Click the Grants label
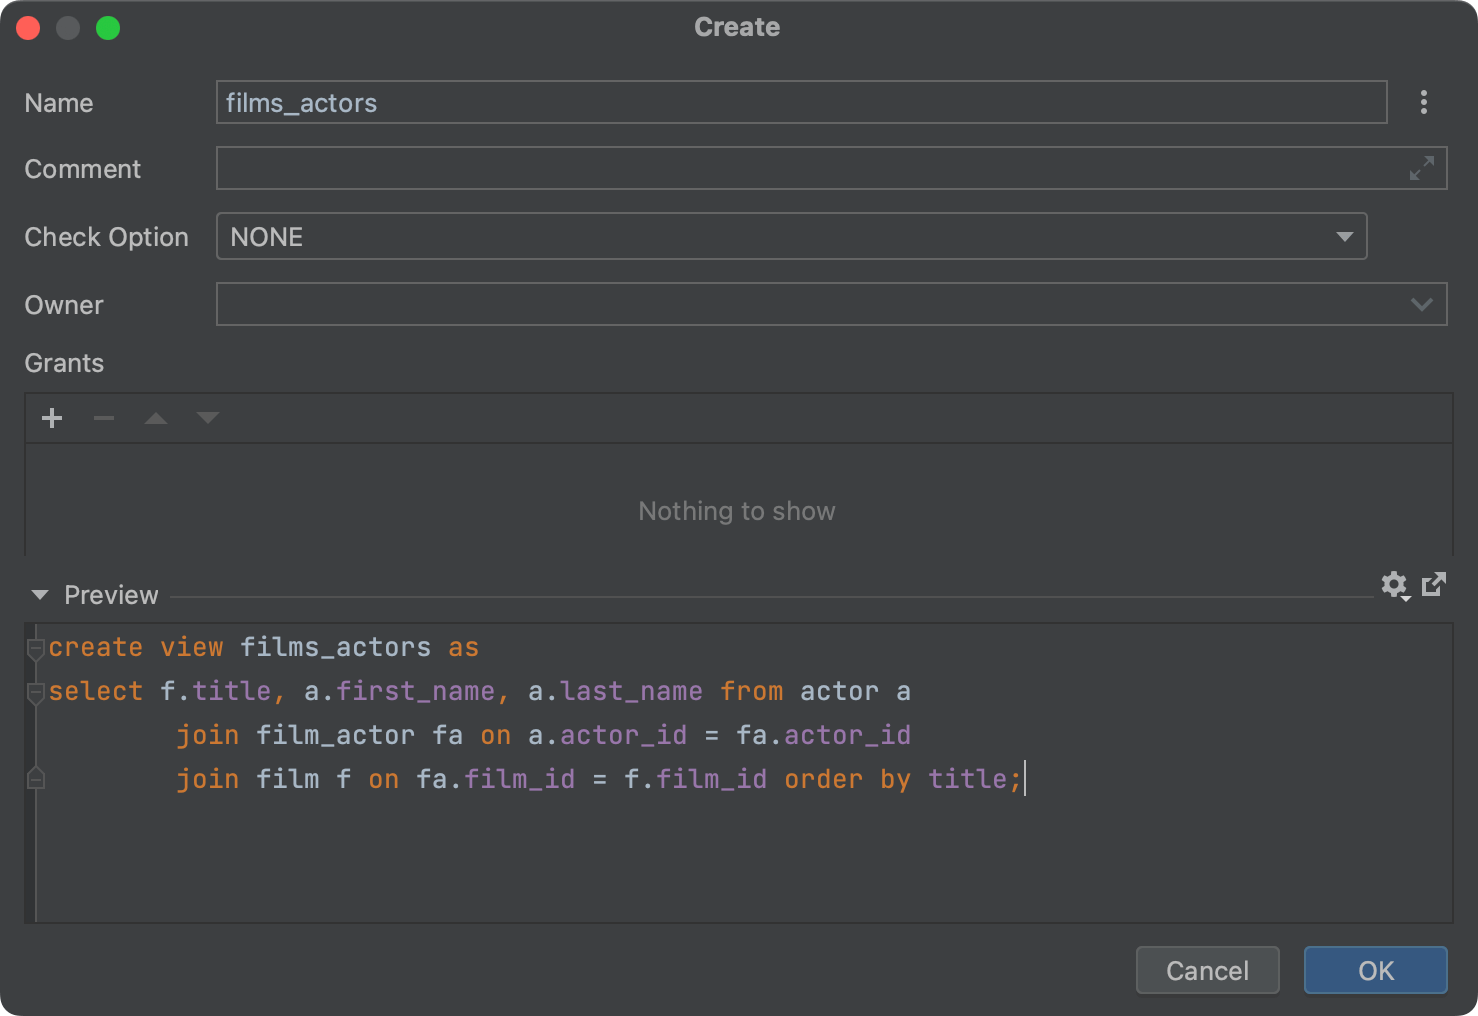 pos(64,363)
